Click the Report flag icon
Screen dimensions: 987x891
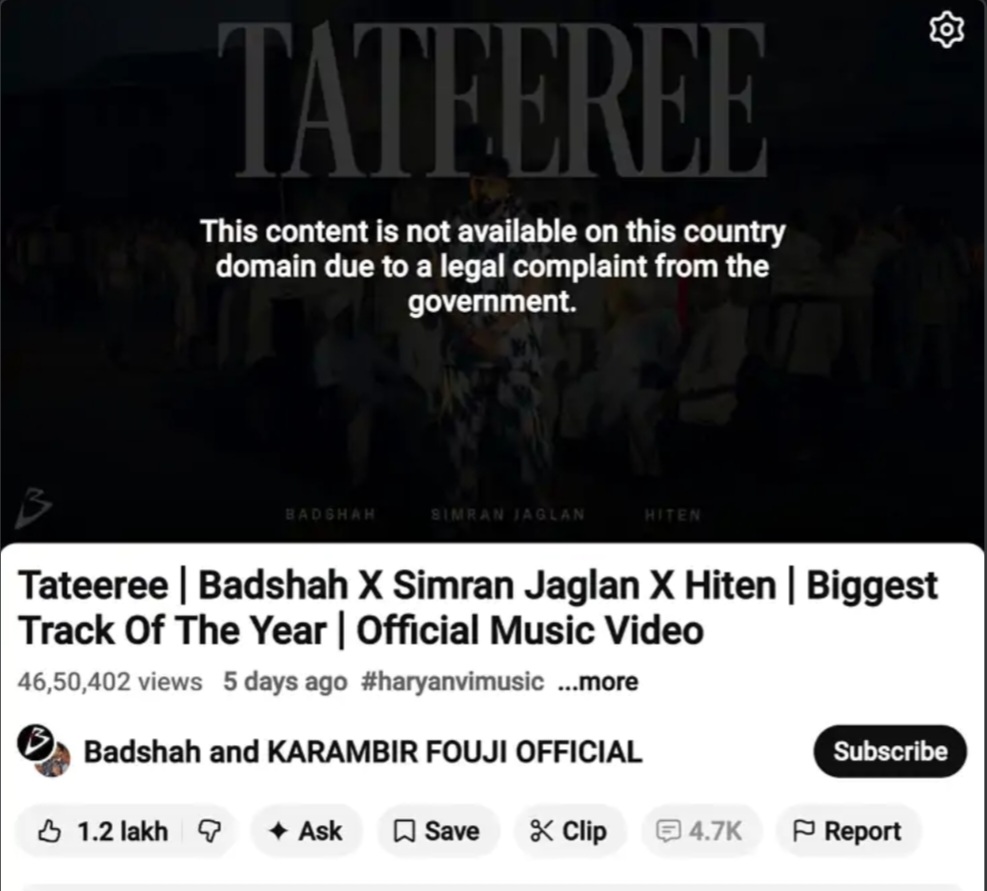tap(804, 831)
